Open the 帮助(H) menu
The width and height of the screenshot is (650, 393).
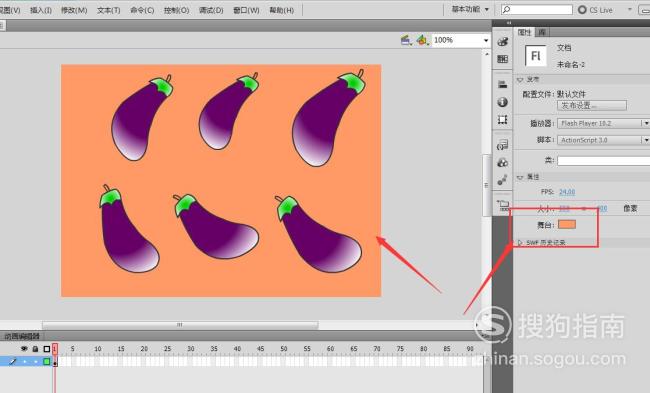tap(281, 10)
